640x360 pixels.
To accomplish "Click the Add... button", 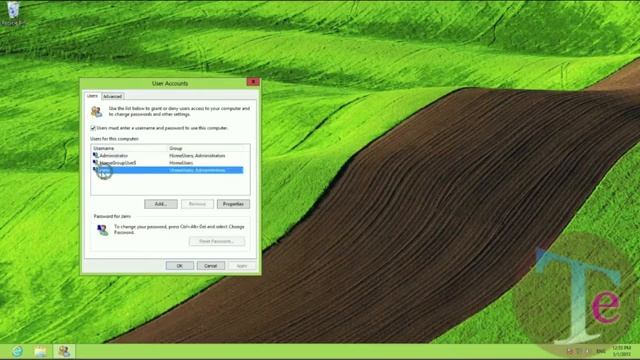I will point(161,204).
